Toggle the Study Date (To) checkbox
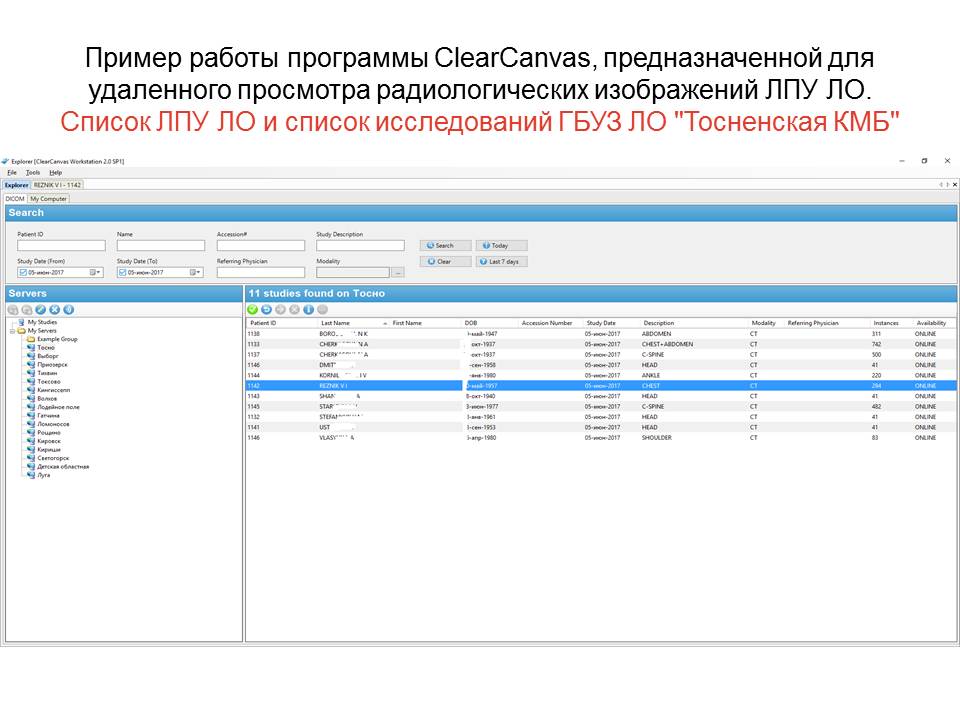960x720 pixels. coord(123,271)
